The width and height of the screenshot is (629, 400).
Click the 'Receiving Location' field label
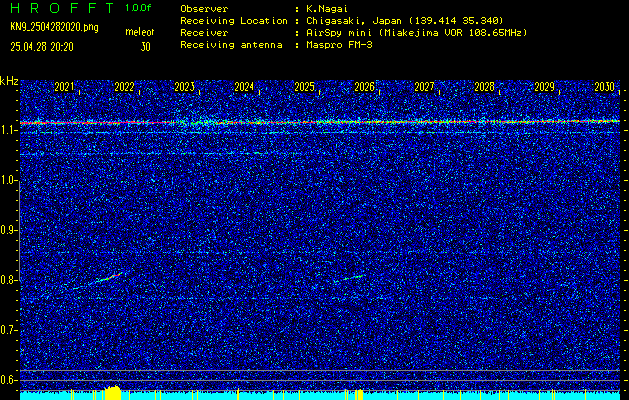234,21
